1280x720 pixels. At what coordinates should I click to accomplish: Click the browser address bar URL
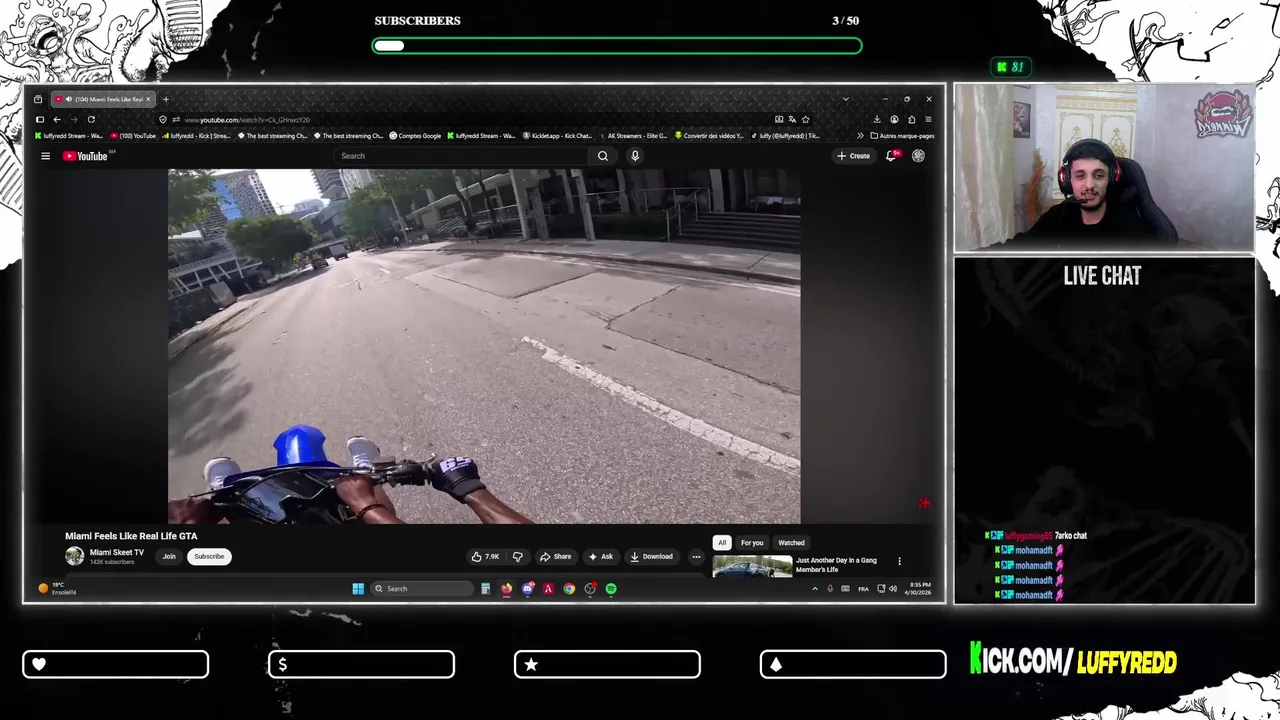[247, 120]
